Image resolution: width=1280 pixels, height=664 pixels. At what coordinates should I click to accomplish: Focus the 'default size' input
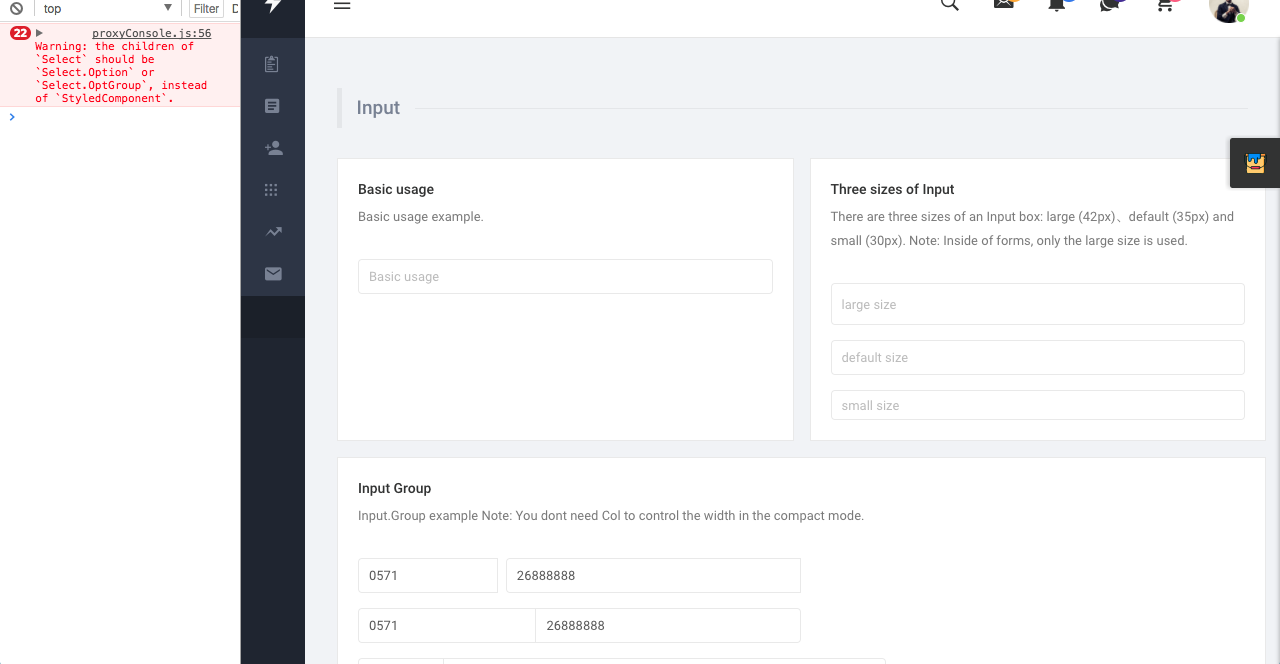pos(1037,358)
